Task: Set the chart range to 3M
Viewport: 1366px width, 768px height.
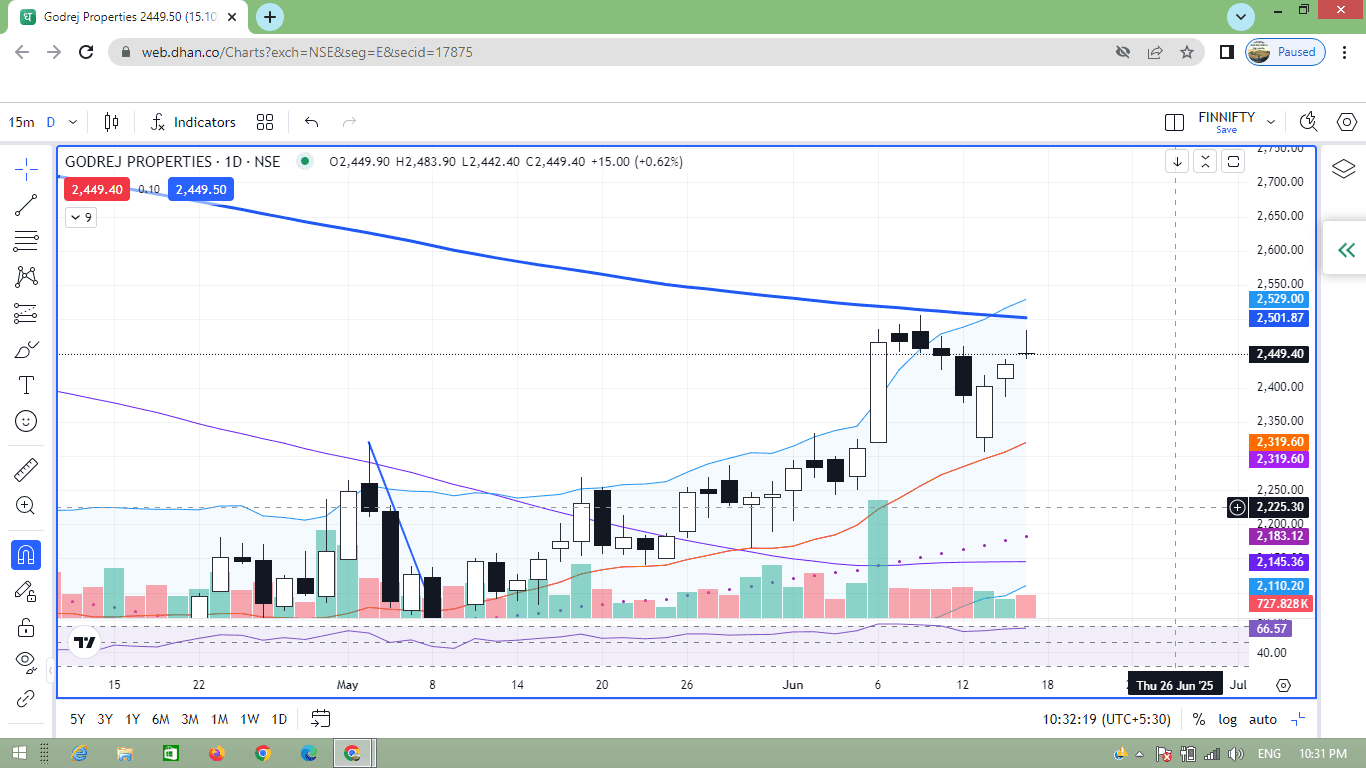Action: (x=190, y=719)
